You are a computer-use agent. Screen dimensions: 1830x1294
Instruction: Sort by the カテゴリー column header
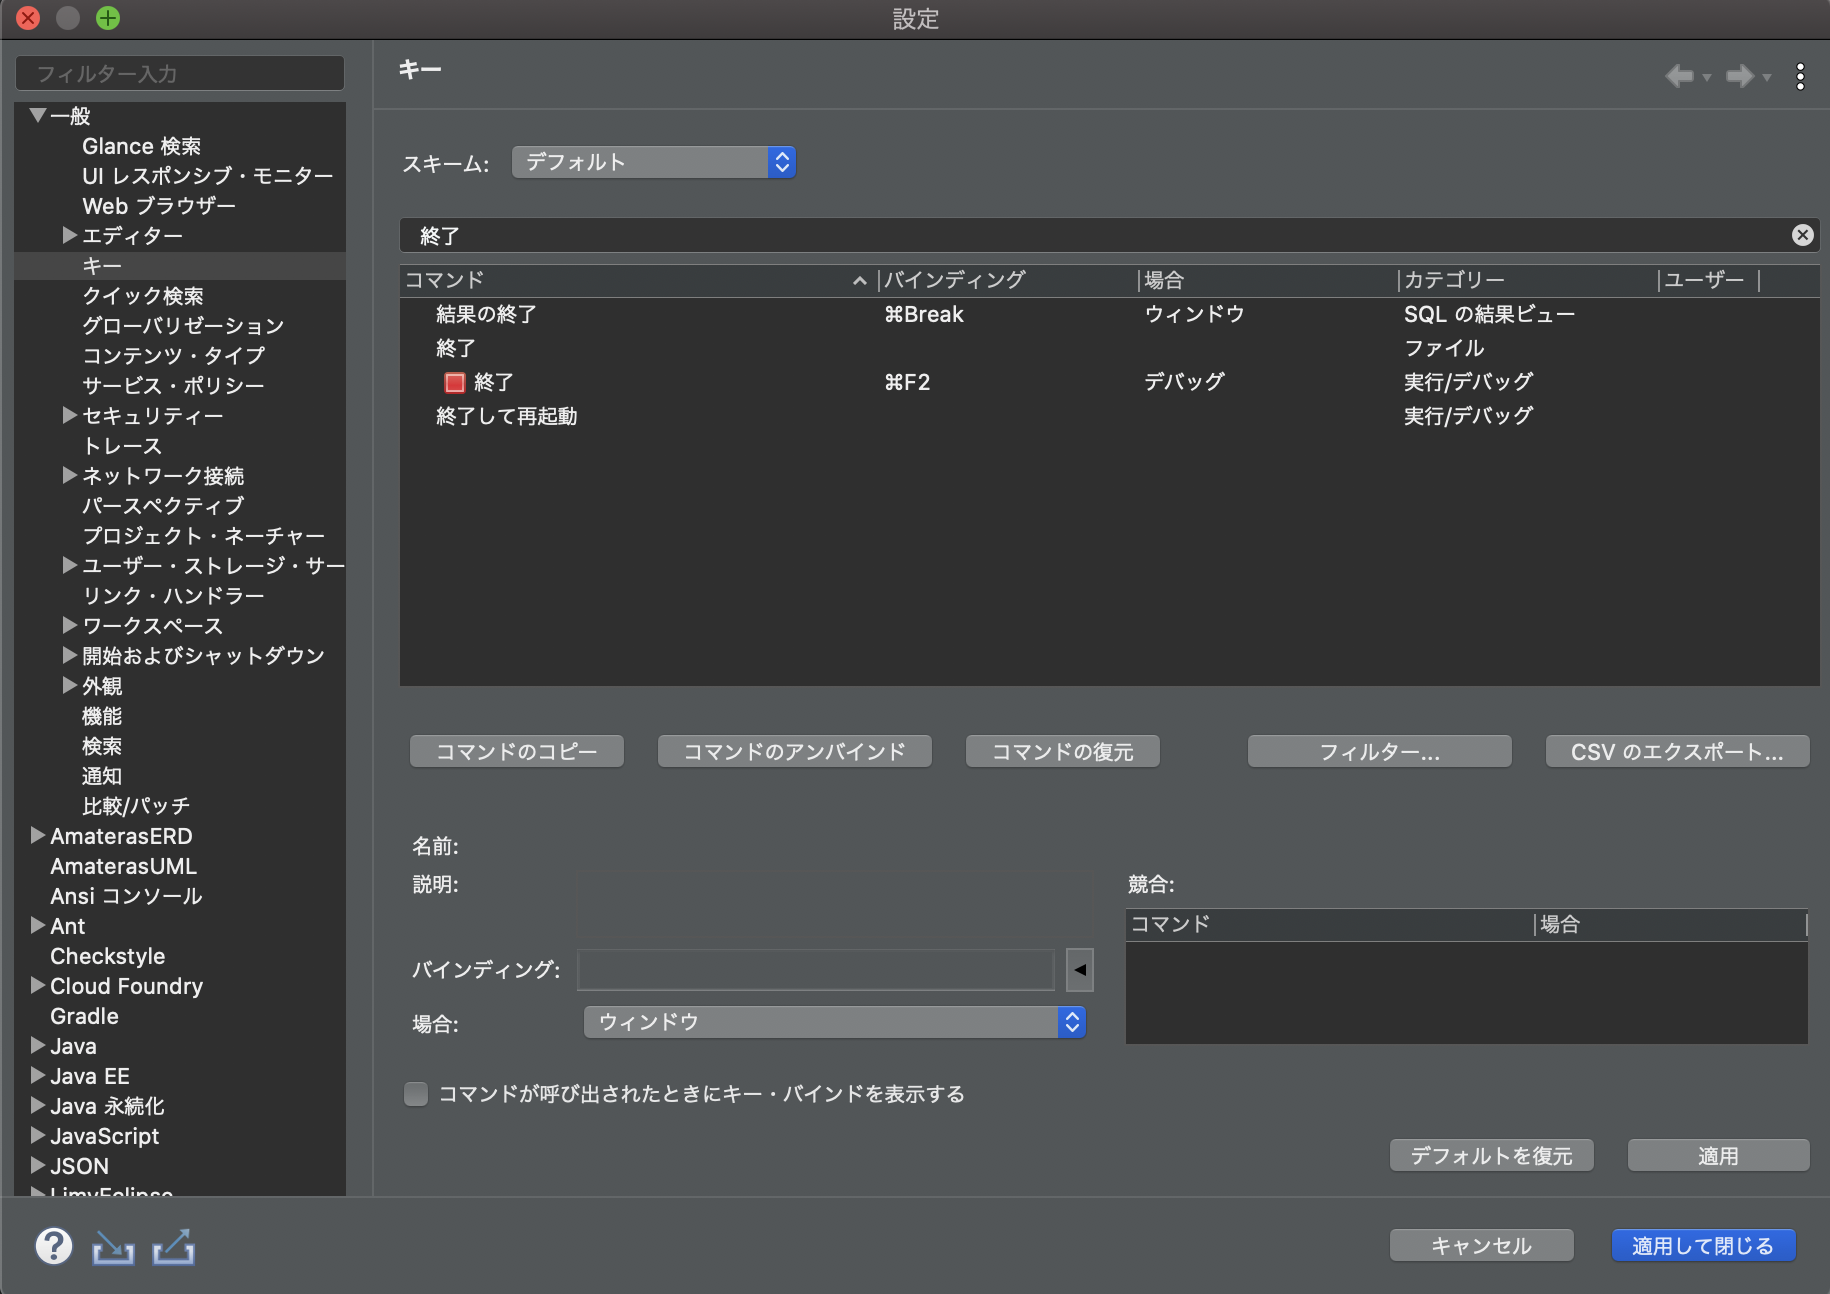(1528, 280)
